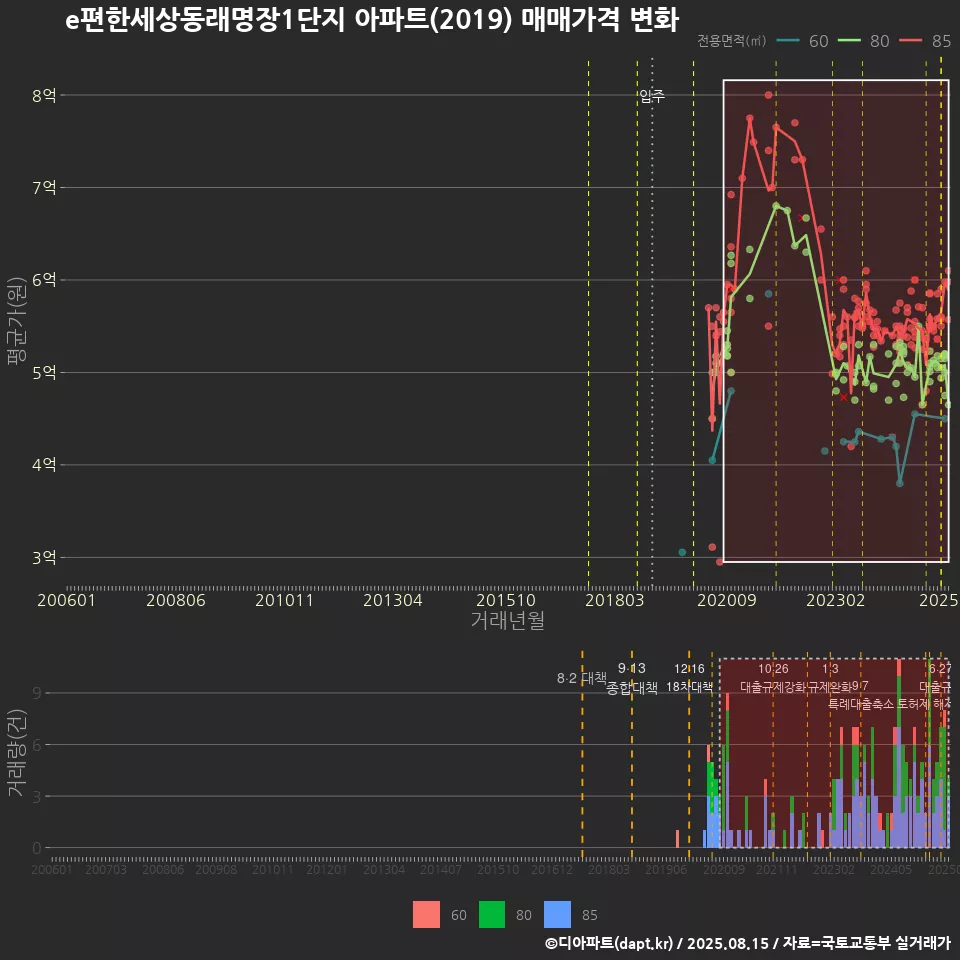Click the 7억 y-axis label

pos(44,187)
